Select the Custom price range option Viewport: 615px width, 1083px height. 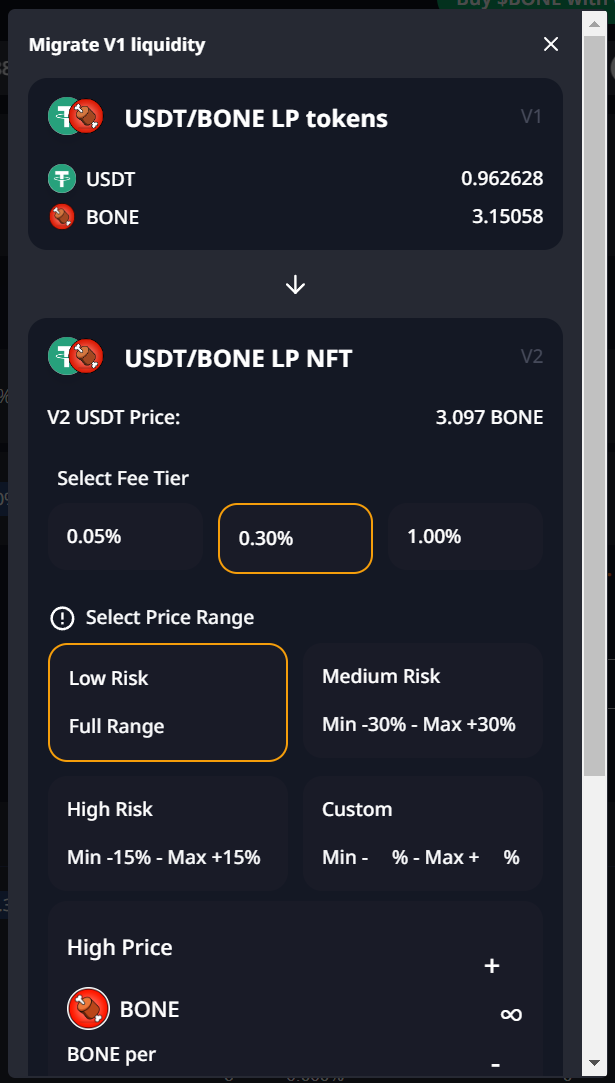tap(422, 833)
